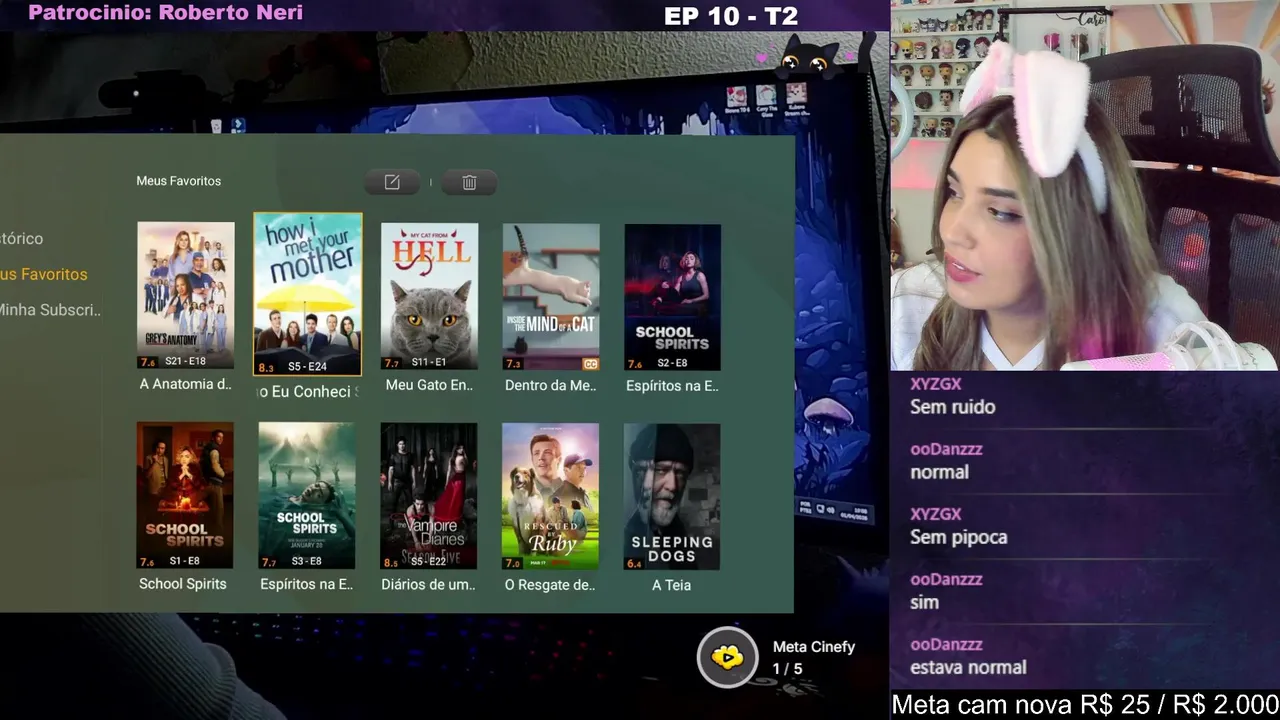Open Grey's Anatomy poster thumbnail
1280x720 pixels.
point(186,296)
